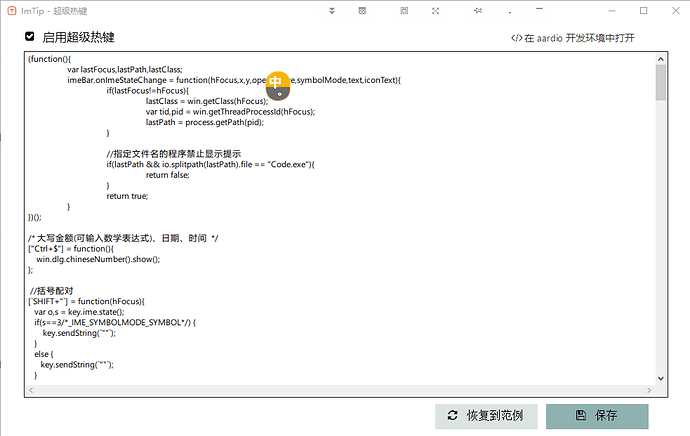
Task: Click the code line 'return true;'
Action: [127, 196]
